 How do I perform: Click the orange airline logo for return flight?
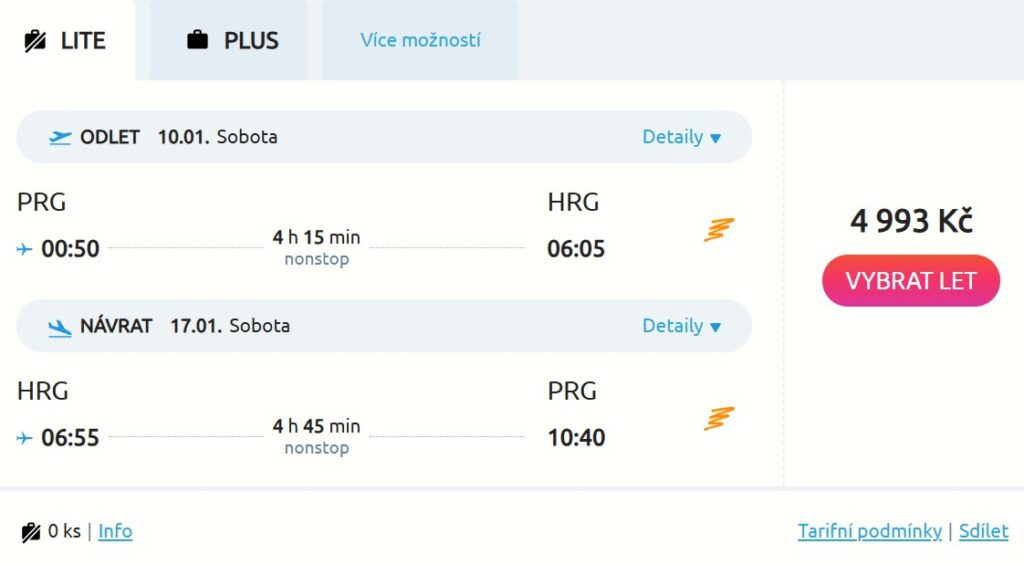718,419
